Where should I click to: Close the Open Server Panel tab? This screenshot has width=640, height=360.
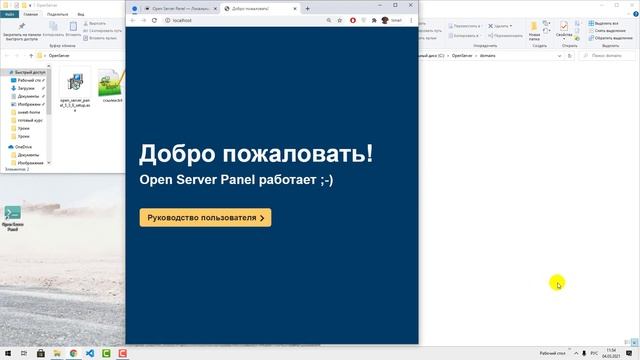(x=215, y=9)
